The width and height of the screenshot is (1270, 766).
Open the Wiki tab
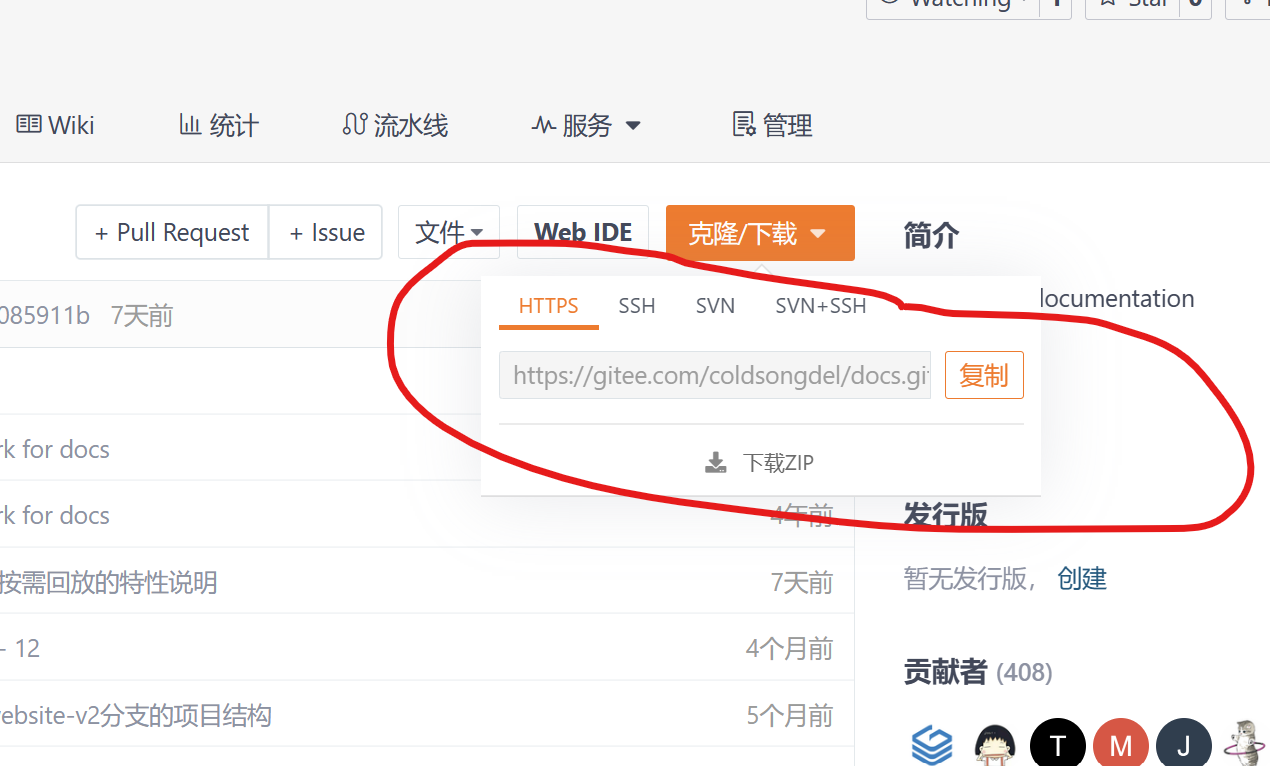[56, 125]
